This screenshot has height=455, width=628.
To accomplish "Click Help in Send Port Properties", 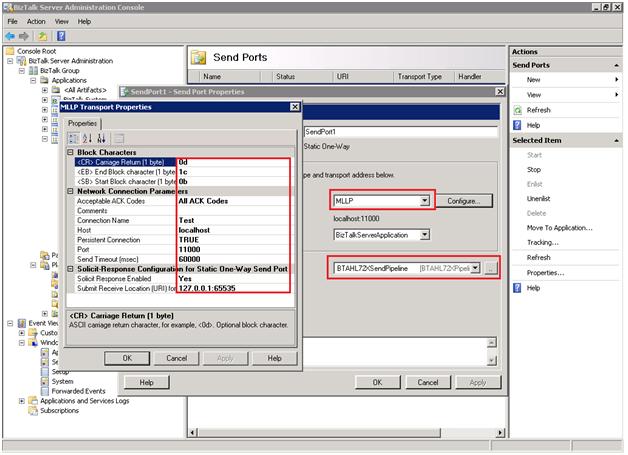I will (147, 383).
